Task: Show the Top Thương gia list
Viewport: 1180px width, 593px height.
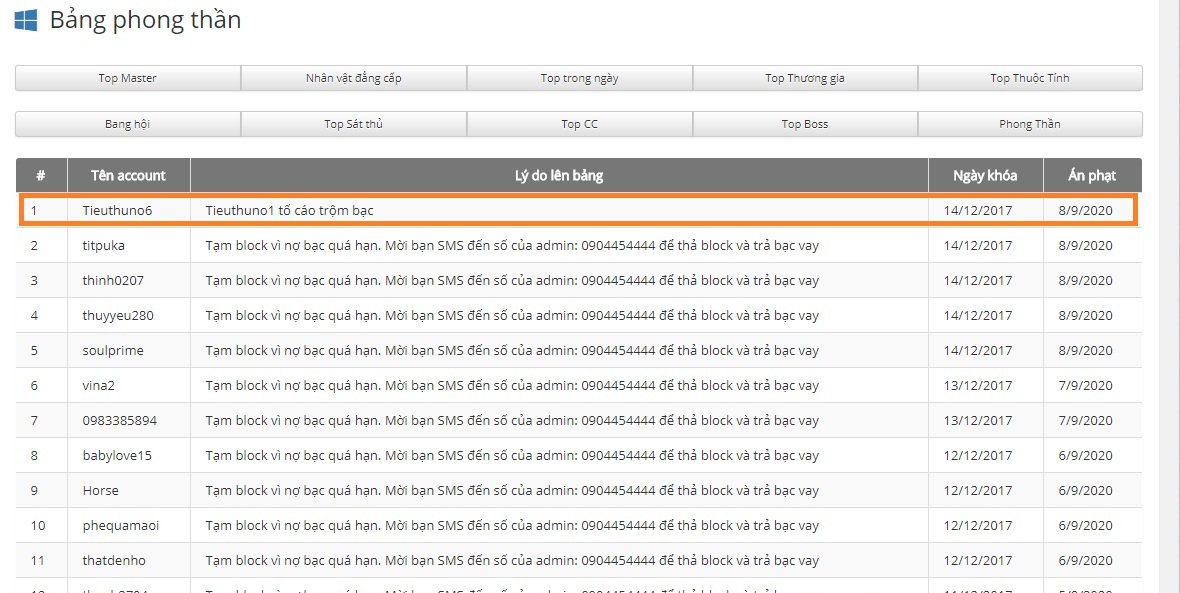Action: 805,78
